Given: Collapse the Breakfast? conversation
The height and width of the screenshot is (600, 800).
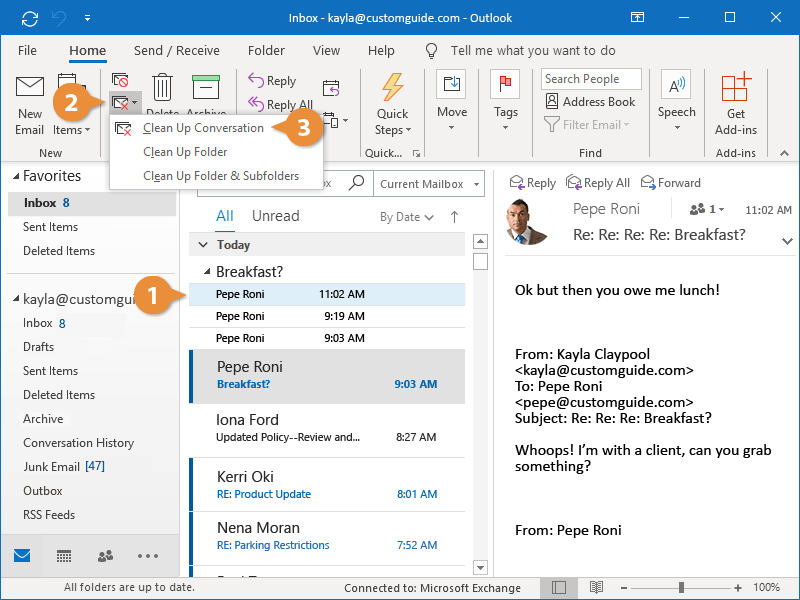Looking at the screenshot, I should (207, 271).
